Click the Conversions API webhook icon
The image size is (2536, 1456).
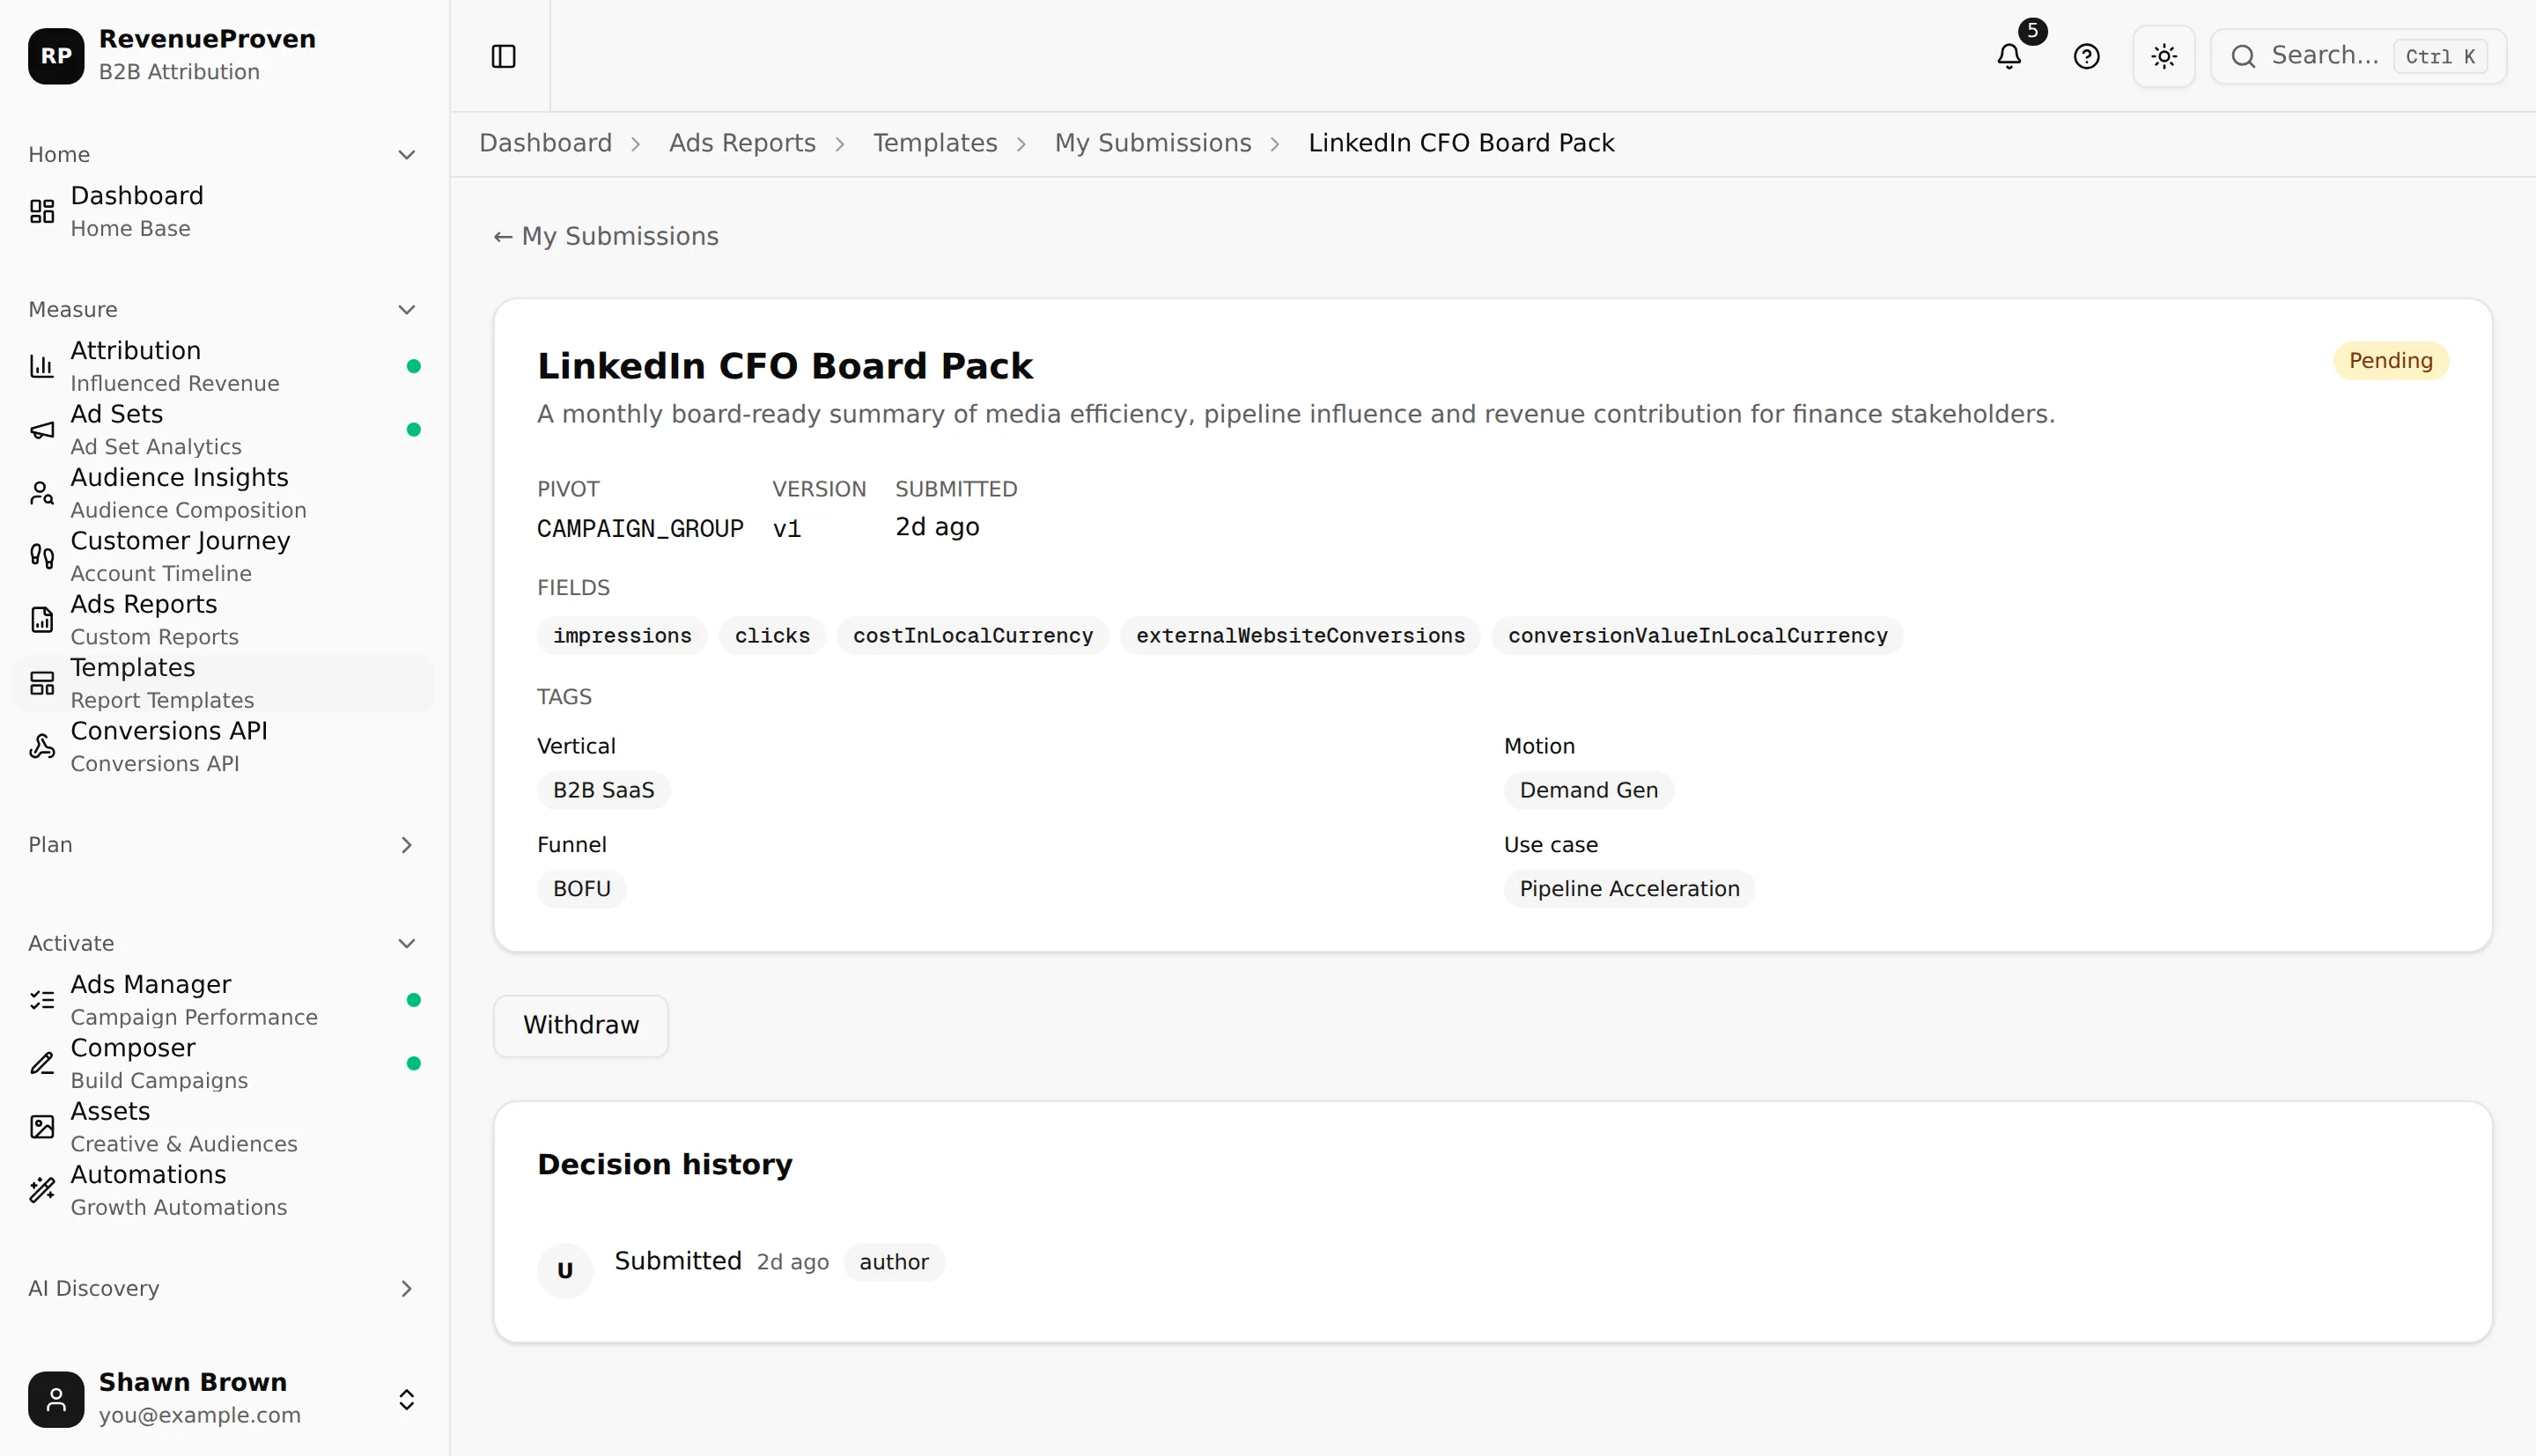[42, 746]
